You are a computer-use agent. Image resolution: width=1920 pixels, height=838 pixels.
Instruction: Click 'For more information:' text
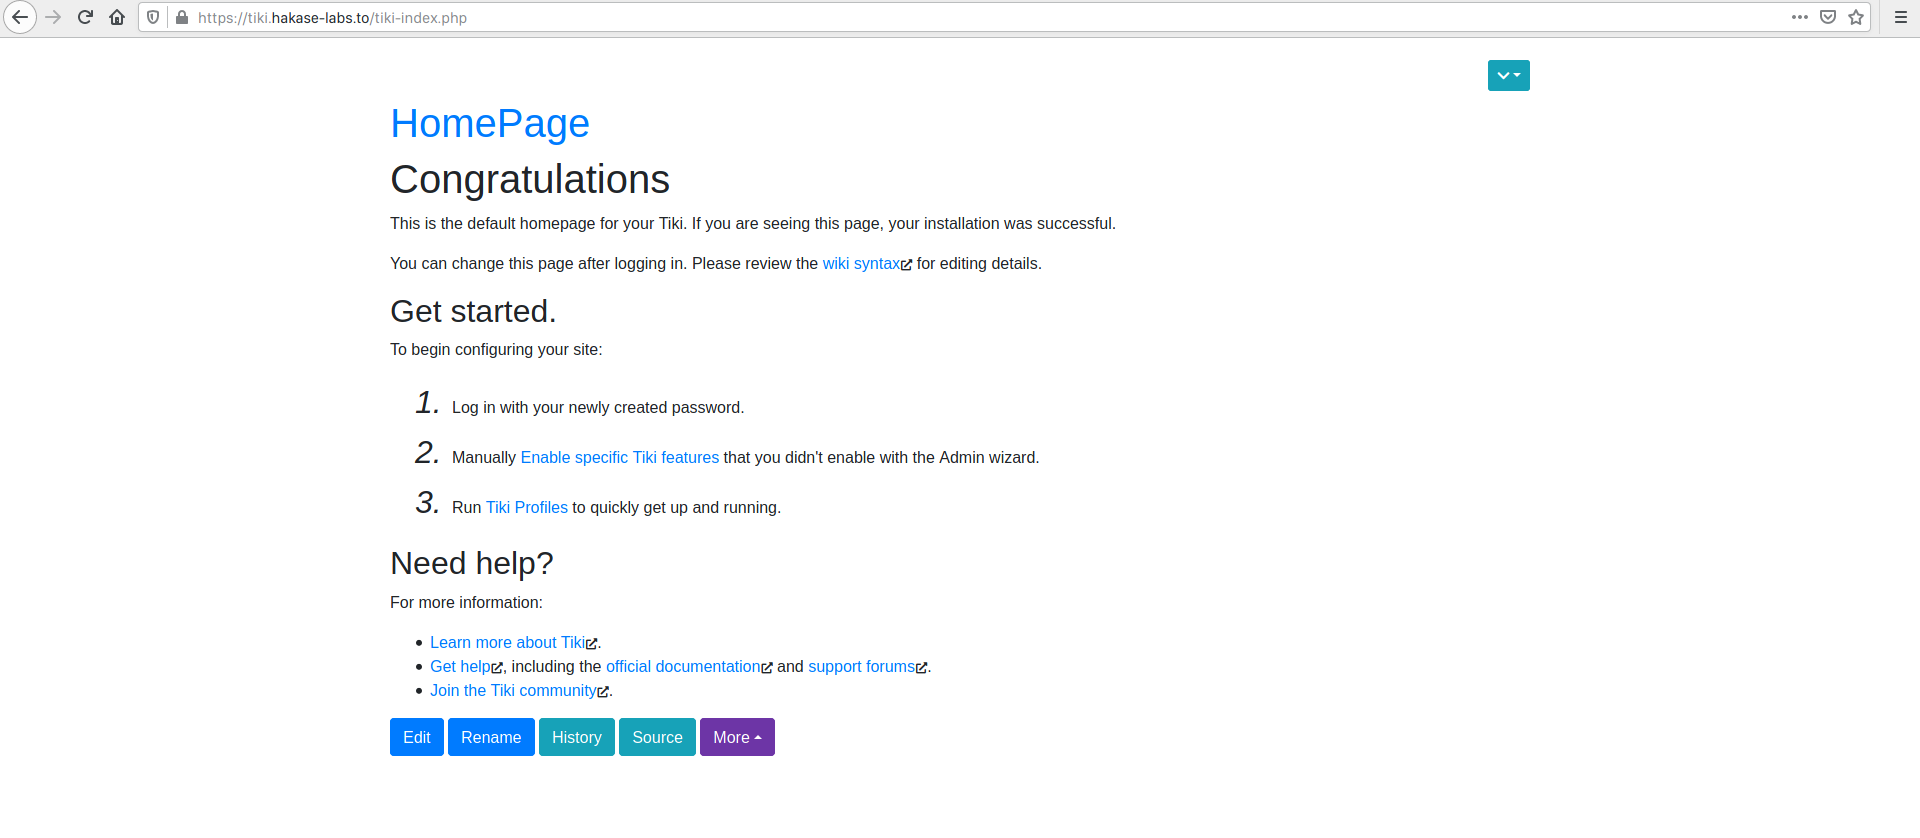tap(466, 603)
